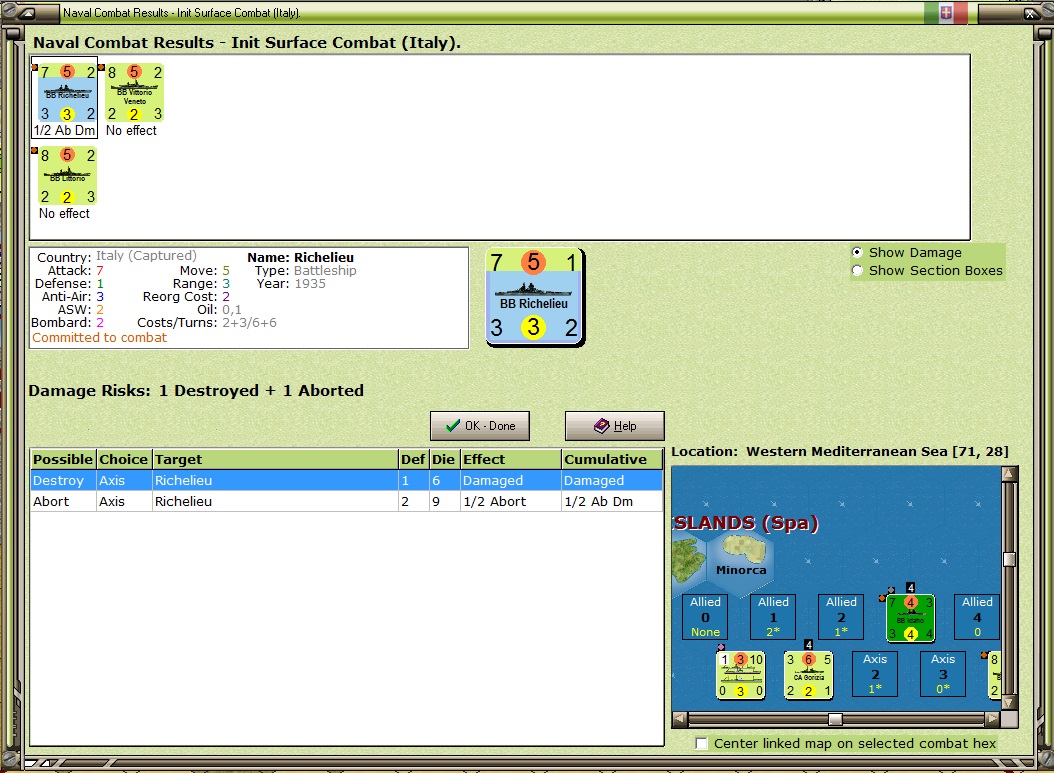Click the Cumulative column header

coord(612,459)
